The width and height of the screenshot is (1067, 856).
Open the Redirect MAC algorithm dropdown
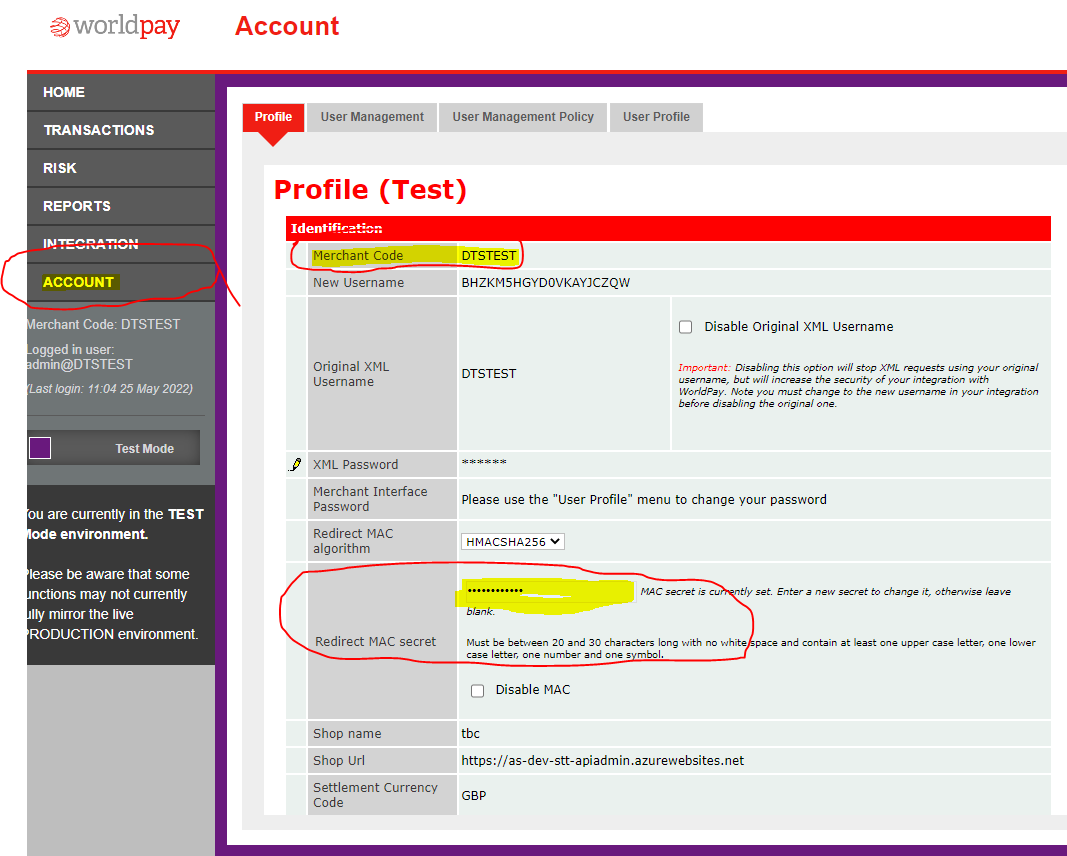(x=513, y=542)
